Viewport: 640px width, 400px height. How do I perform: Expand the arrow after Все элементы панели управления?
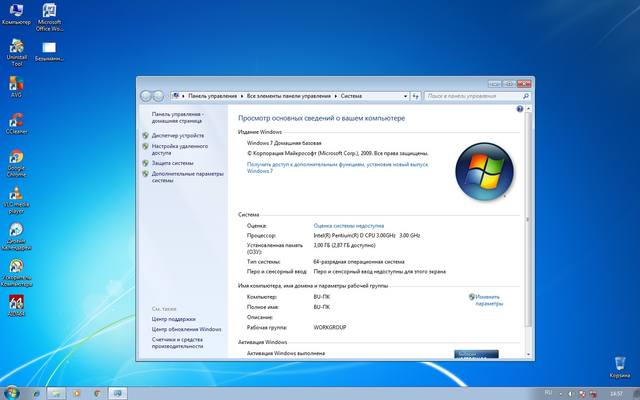click(336, 96)
